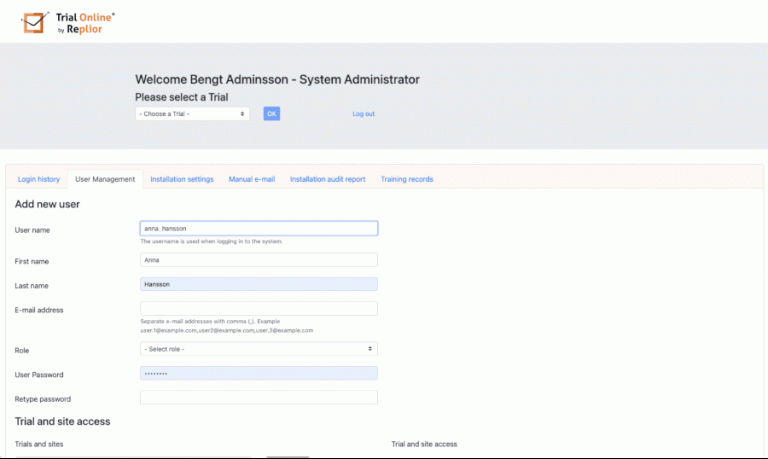Expand the 'Select role' dropdown
The image size is (768, 459).
point(258,349)
